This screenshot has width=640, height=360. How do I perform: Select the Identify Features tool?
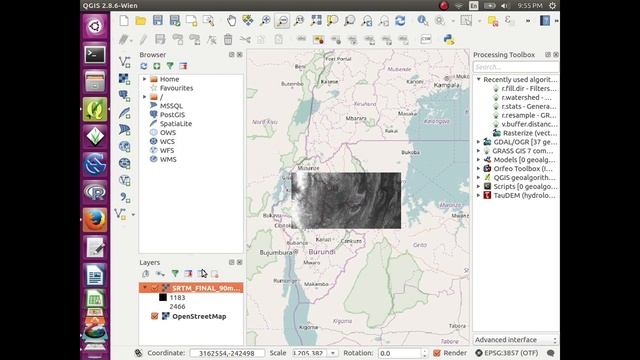[x=422, y=20]
